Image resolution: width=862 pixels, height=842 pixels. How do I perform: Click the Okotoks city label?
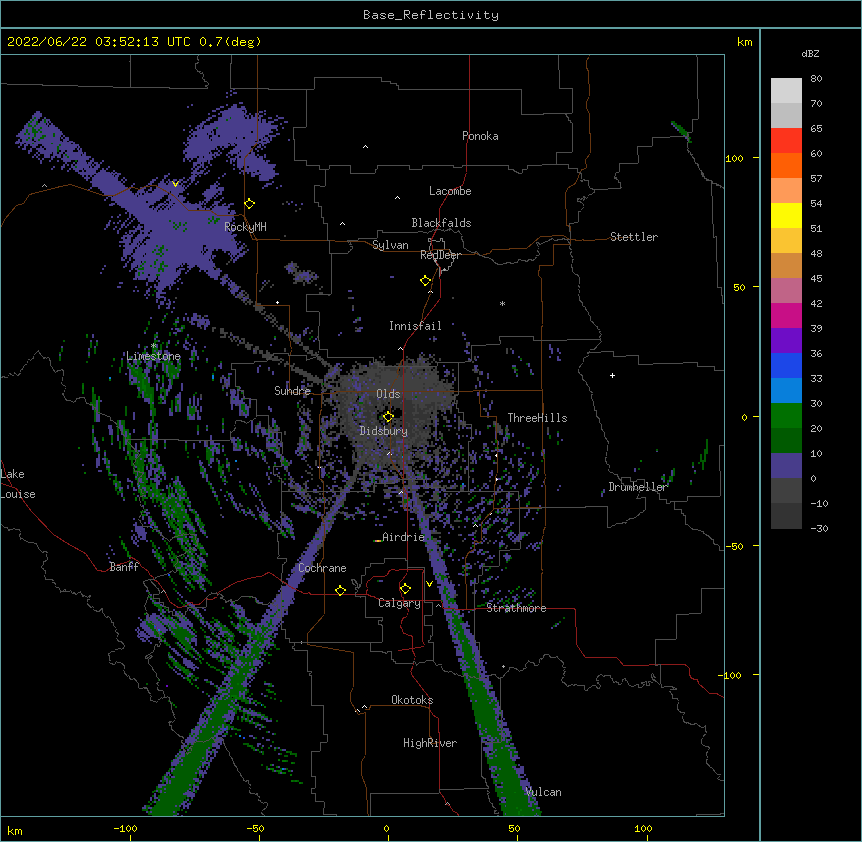[x=412, y=700]
